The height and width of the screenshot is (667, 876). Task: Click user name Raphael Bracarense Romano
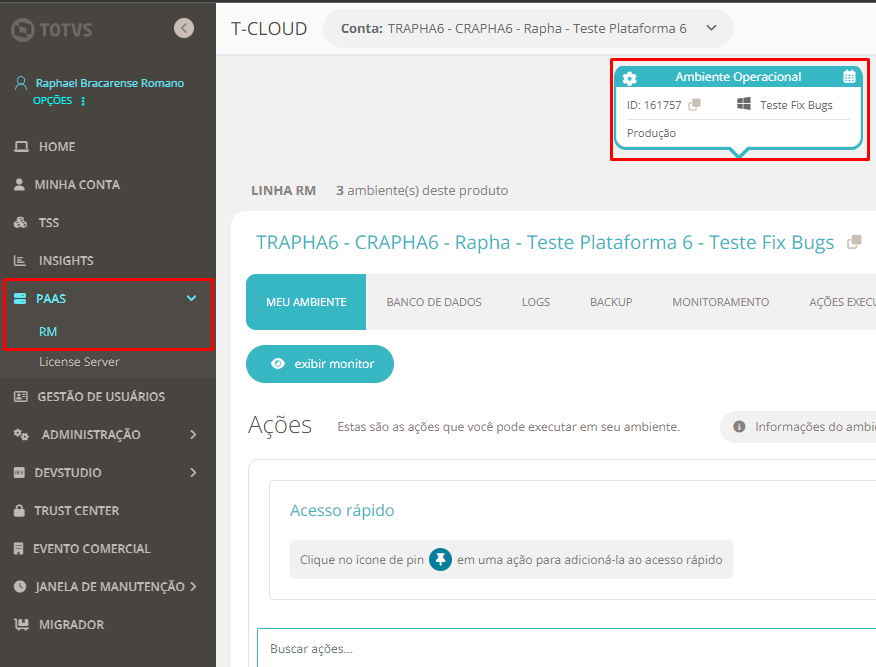pos(110,83)
